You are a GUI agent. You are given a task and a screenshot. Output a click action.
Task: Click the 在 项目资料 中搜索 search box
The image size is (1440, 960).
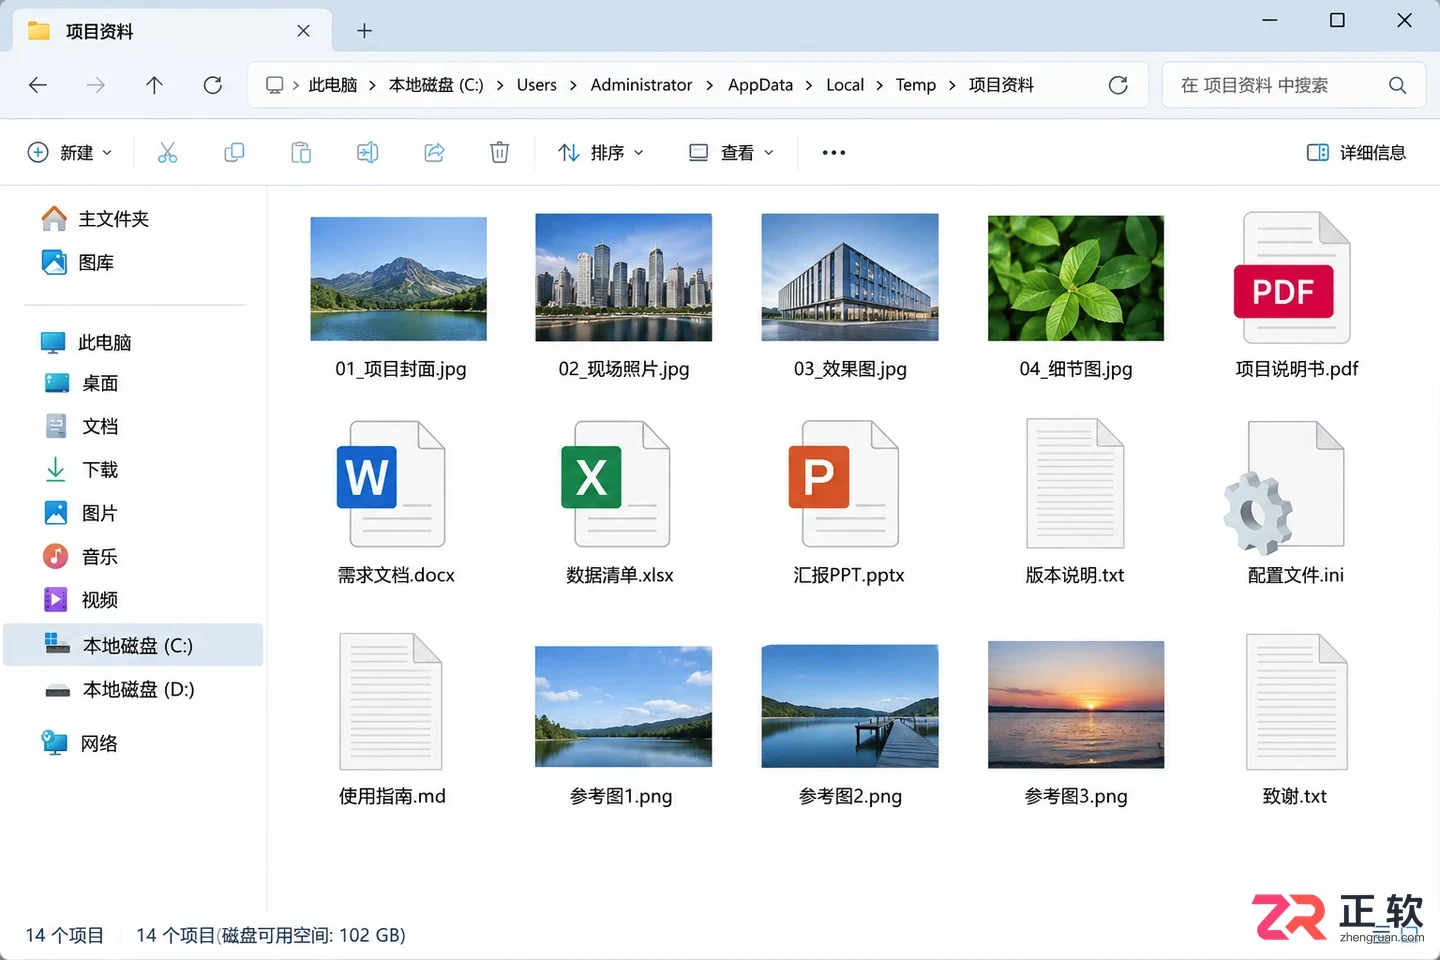click(1294, 85)
